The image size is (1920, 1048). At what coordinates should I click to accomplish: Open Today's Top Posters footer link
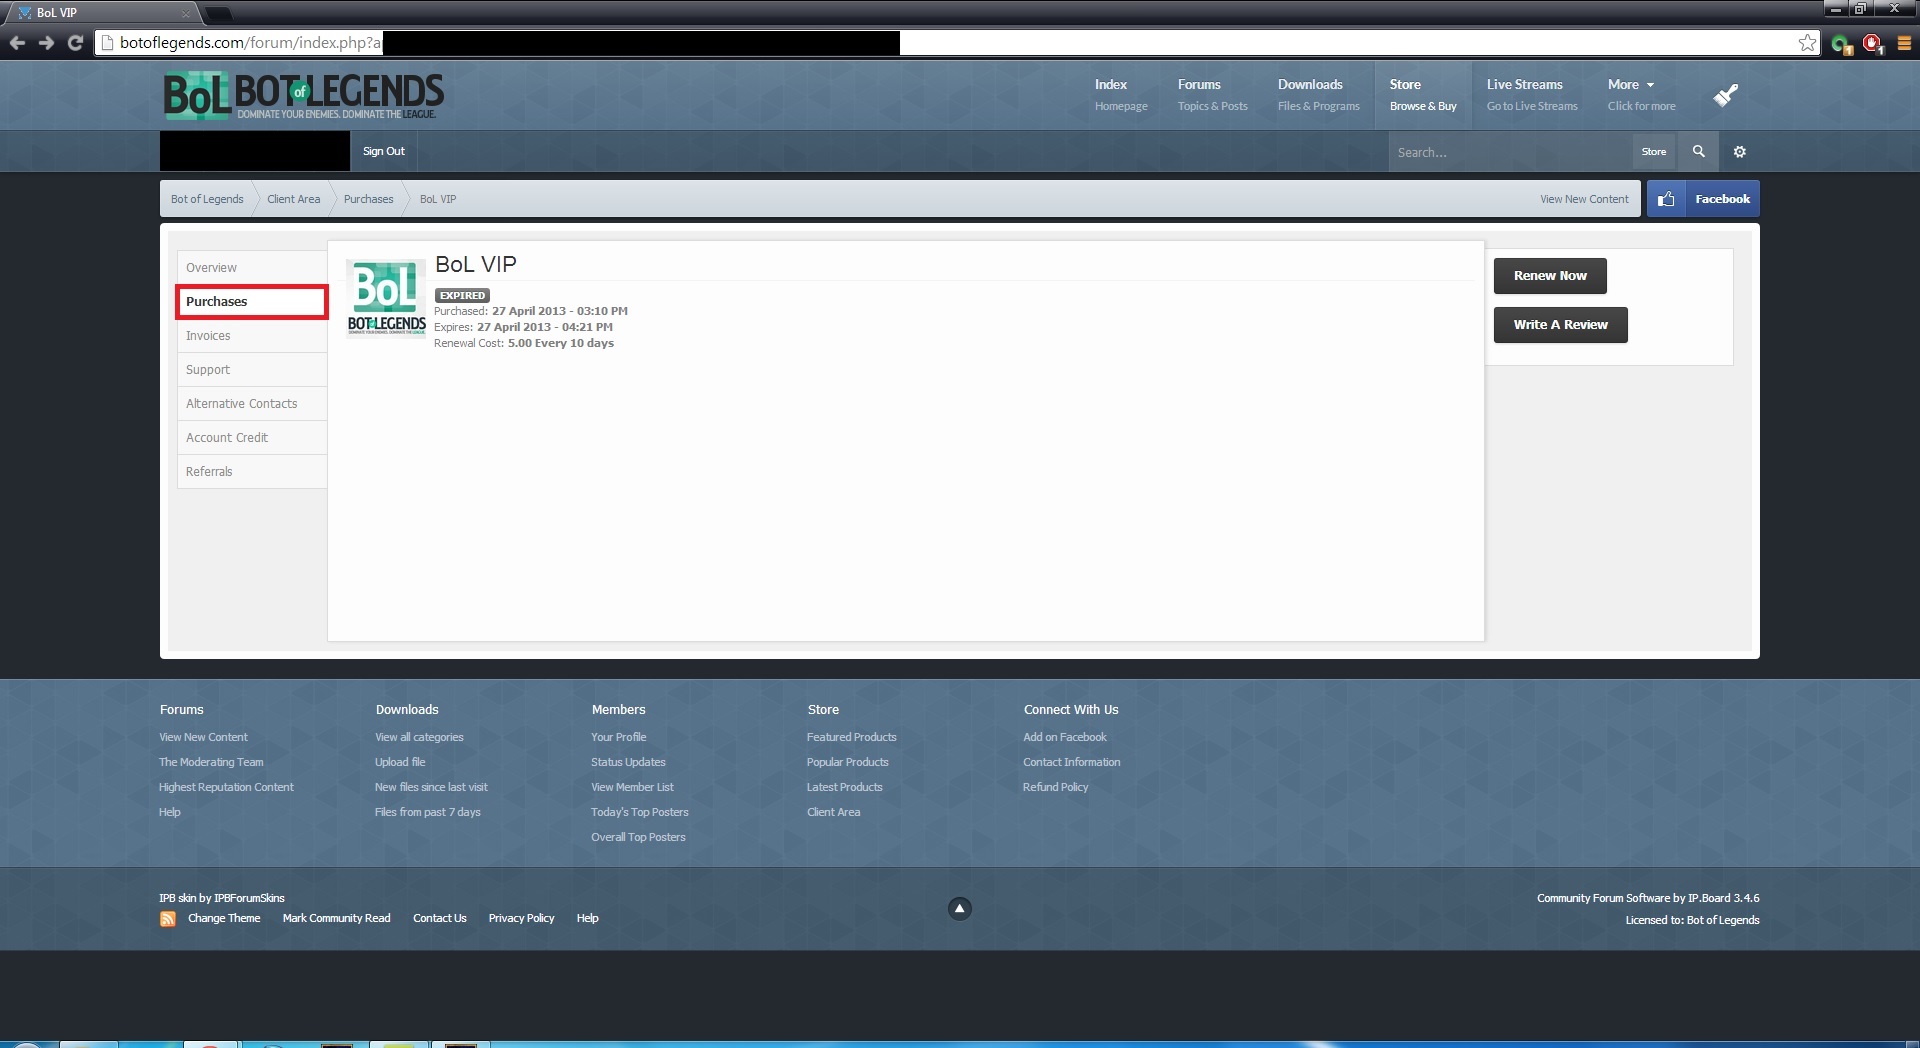click(x=639, y=812)
